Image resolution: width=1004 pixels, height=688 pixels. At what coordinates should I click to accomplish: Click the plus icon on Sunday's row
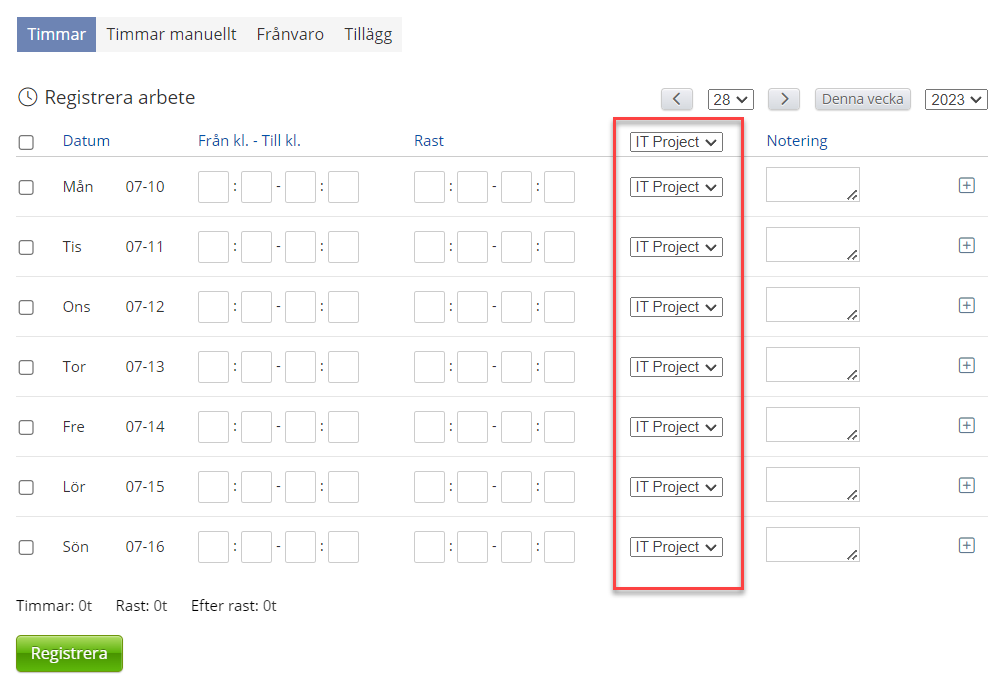[966, 545]
